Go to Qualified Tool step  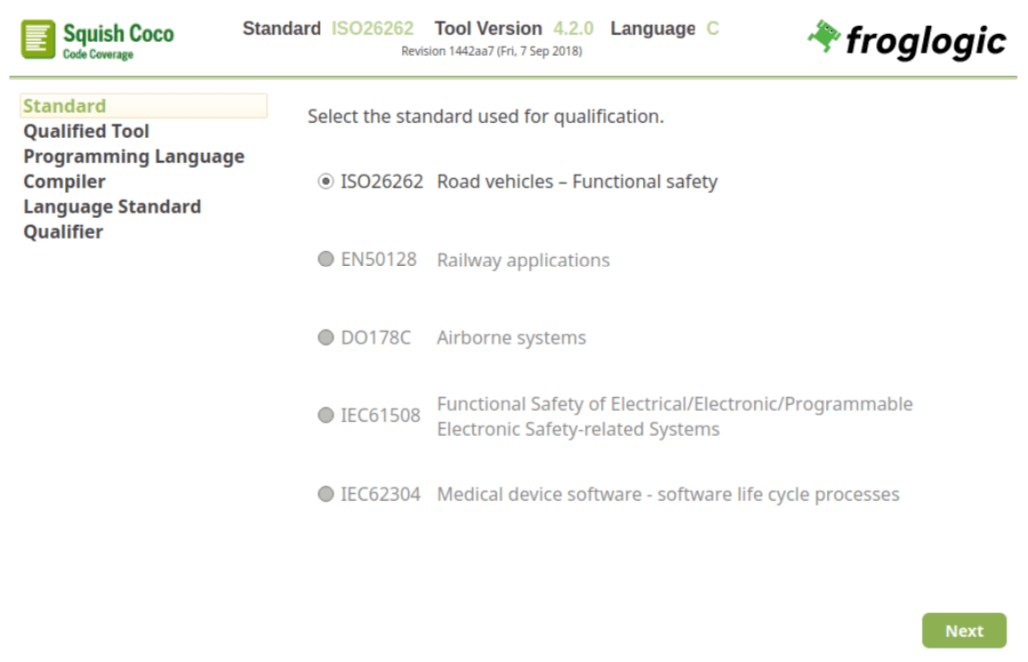86,131
